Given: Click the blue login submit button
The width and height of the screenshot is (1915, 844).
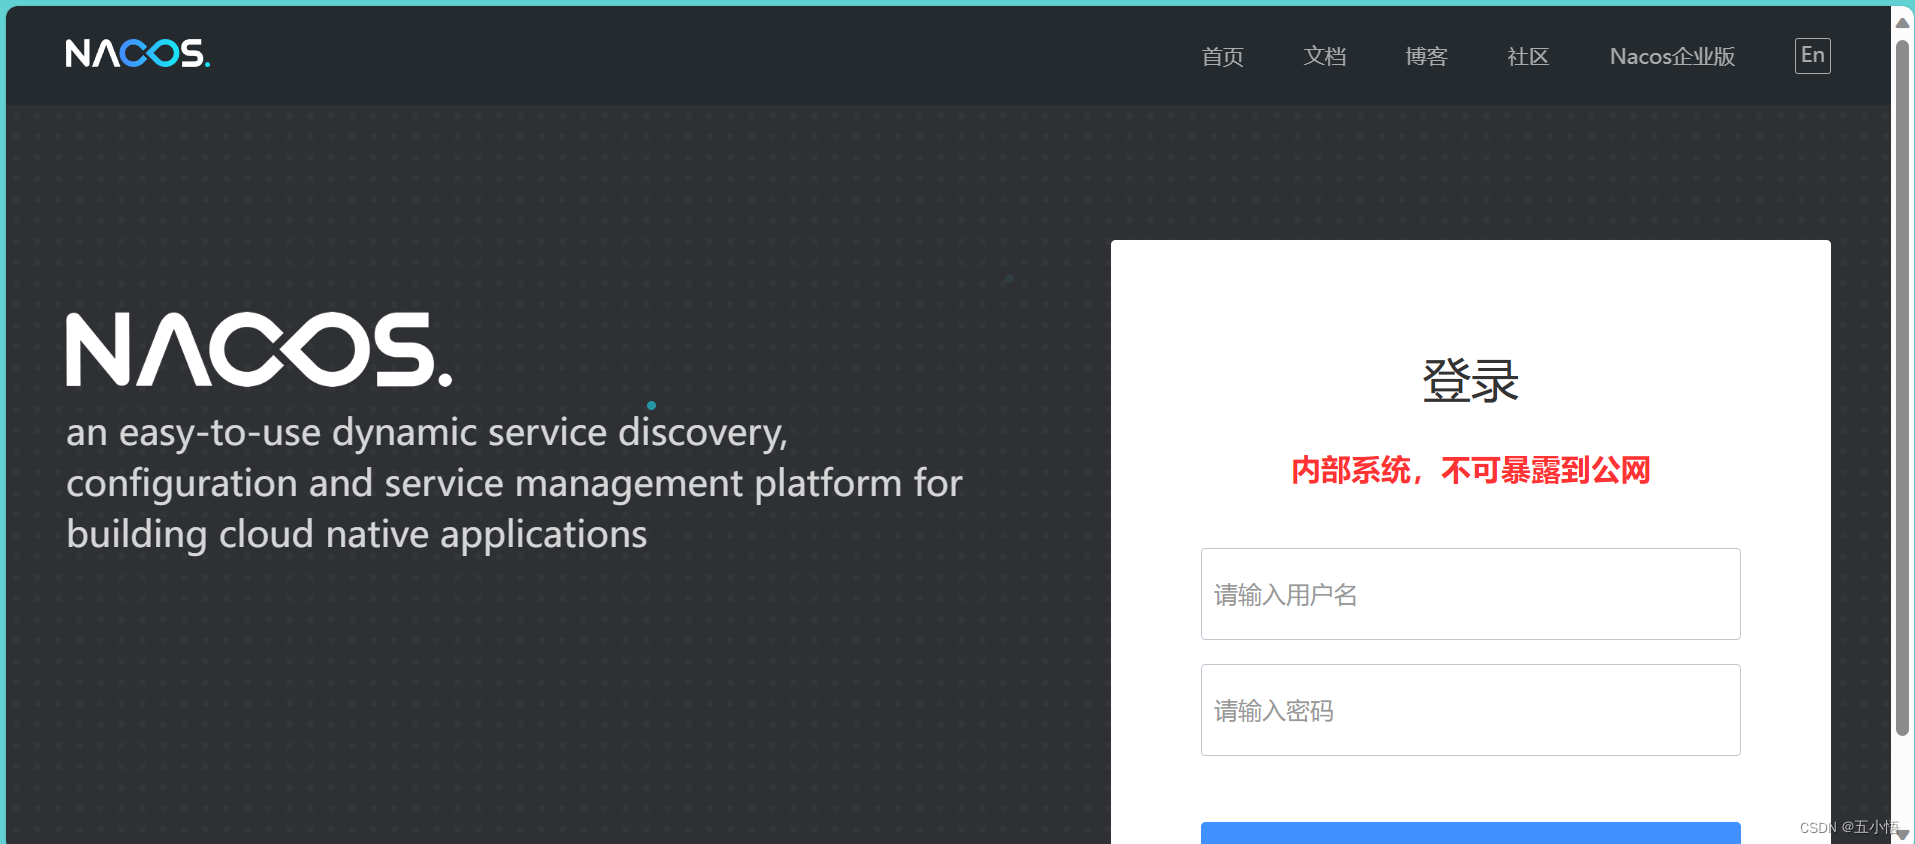Looking at the screenshot, I should point(1470,833).
